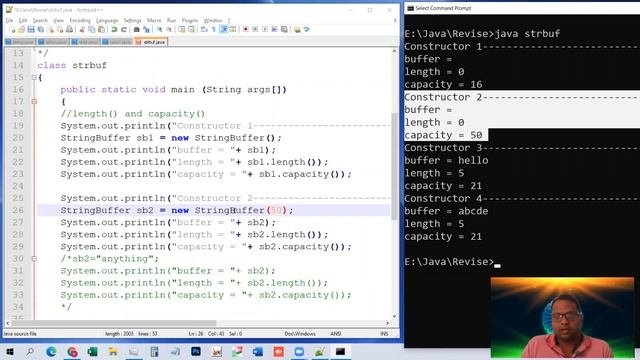Click the Replace toolbar icon

[x=146, y=29]
